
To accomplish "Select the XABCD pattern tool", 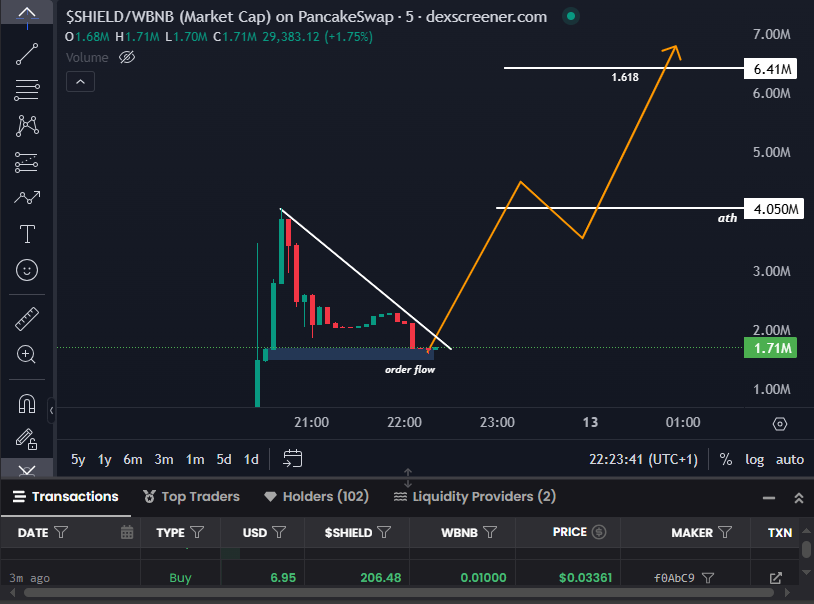I will coord(27,126).
